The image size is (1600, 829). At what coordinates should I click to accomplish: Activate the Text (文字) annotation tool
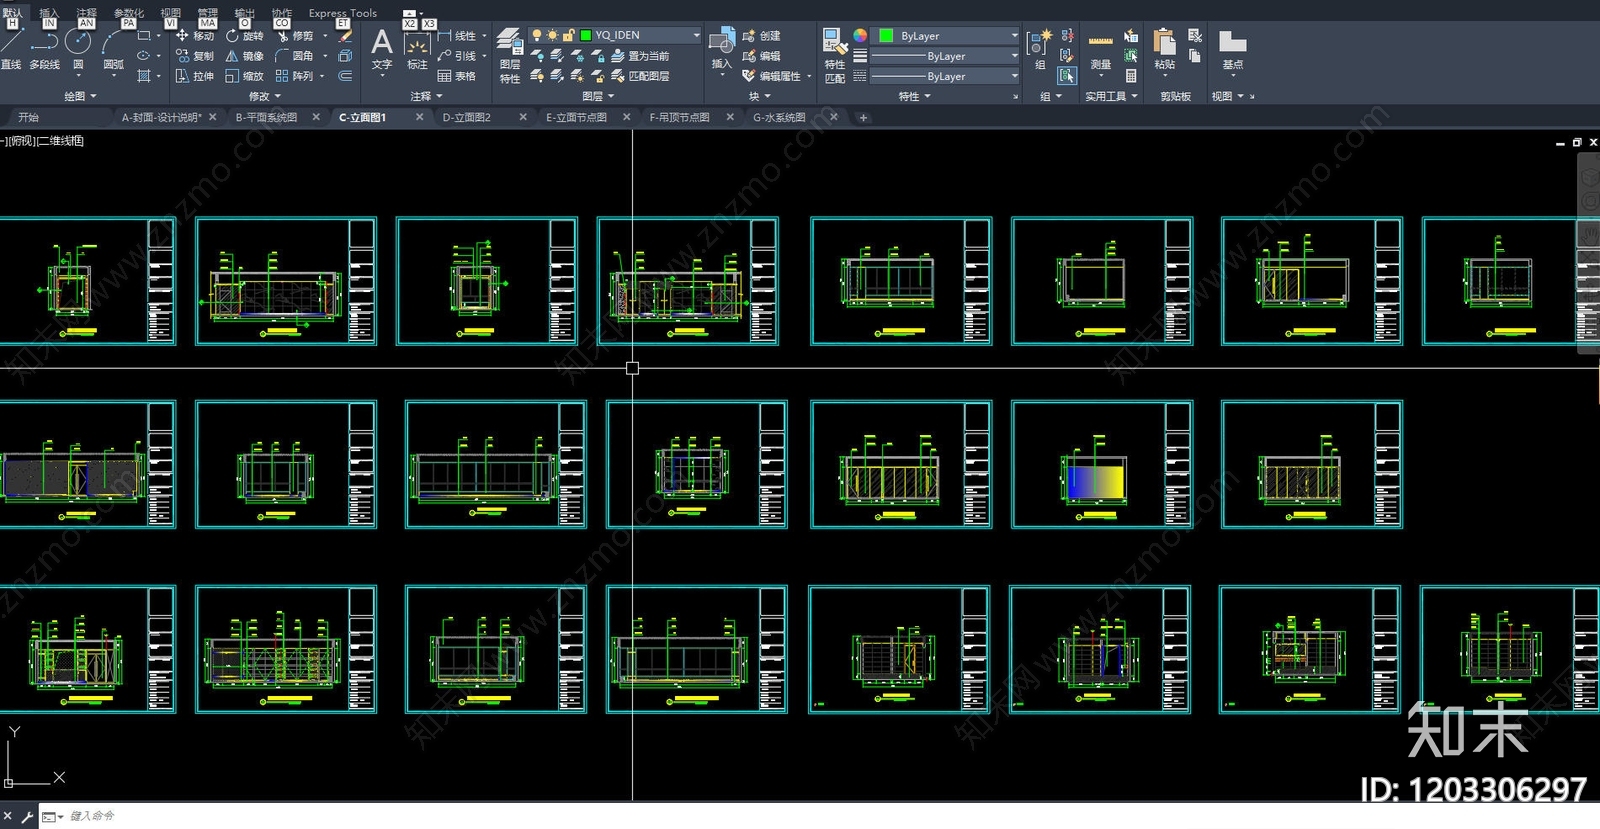(382, 49)
